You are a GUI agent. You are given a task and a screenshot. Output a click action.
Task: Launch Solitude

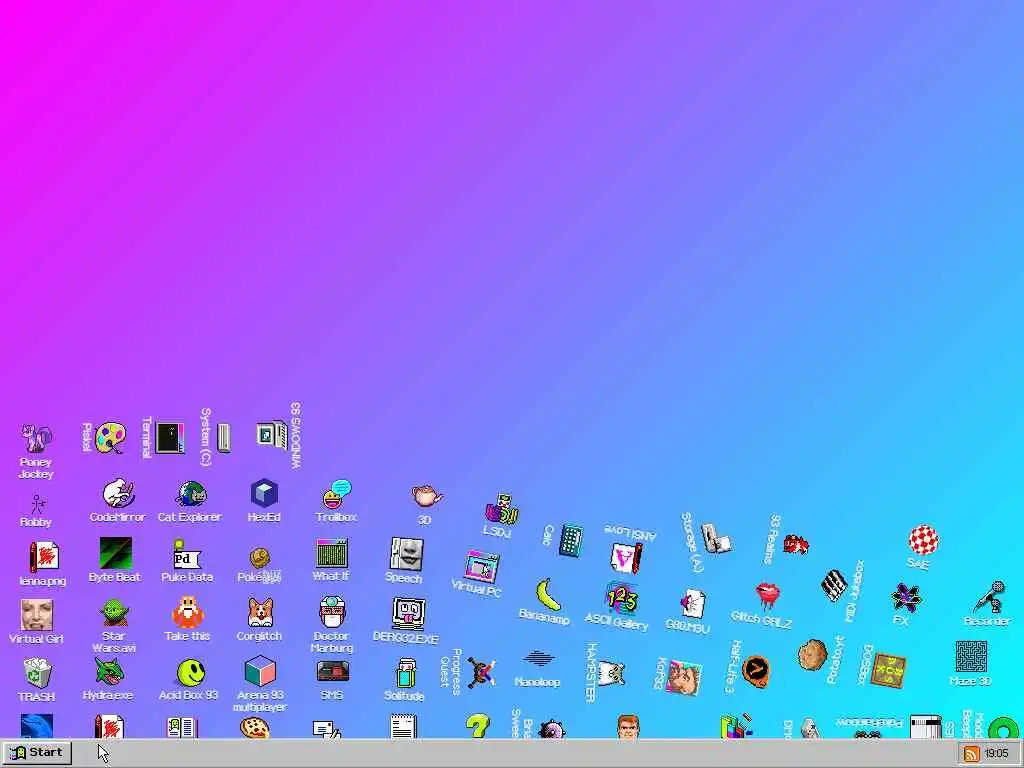pos(406,673)
